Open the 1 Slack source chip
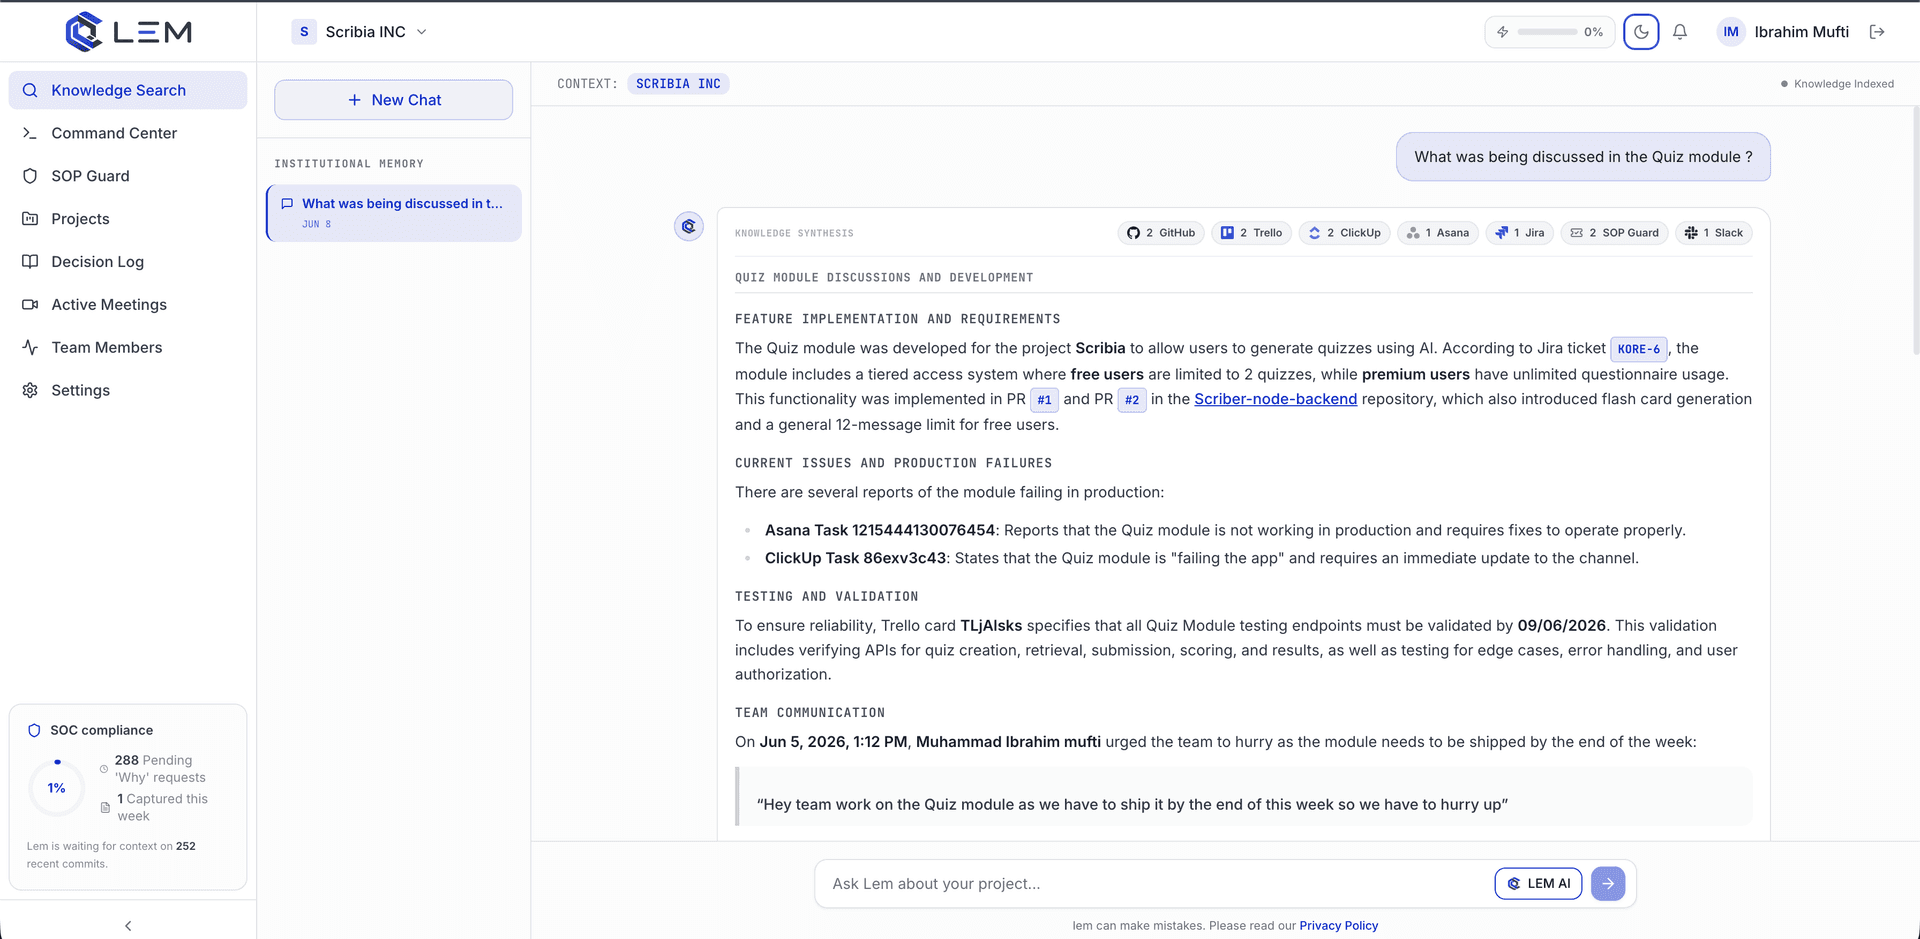The width and height of the screenshot is (1920, 939). click(1714, 233)
